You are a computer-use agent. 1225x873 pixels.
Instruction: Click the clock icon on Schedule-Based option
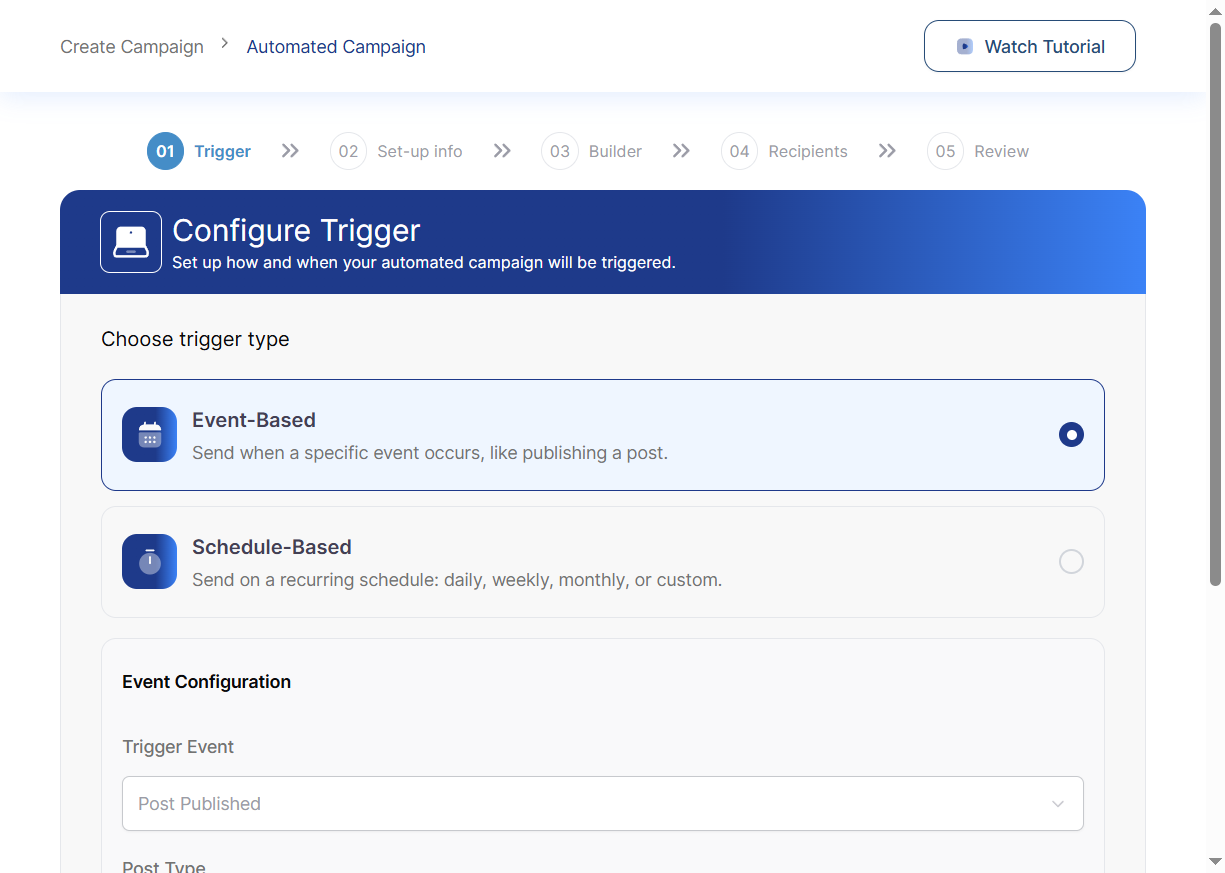[149, 561]
